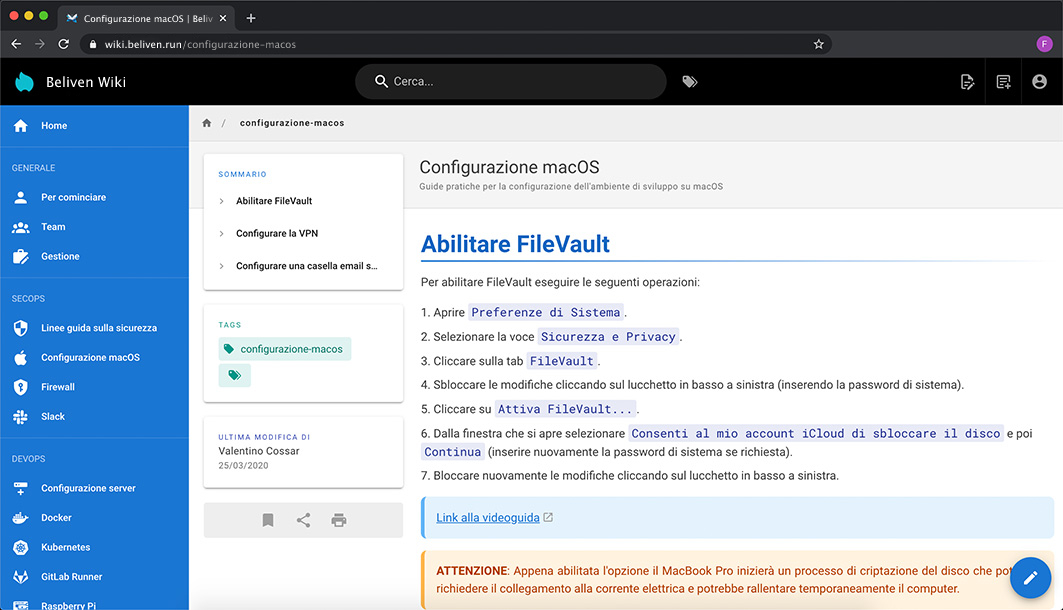Click the browser back arrow
Viewport: 1063px width, 610px height.
[16, 44]
